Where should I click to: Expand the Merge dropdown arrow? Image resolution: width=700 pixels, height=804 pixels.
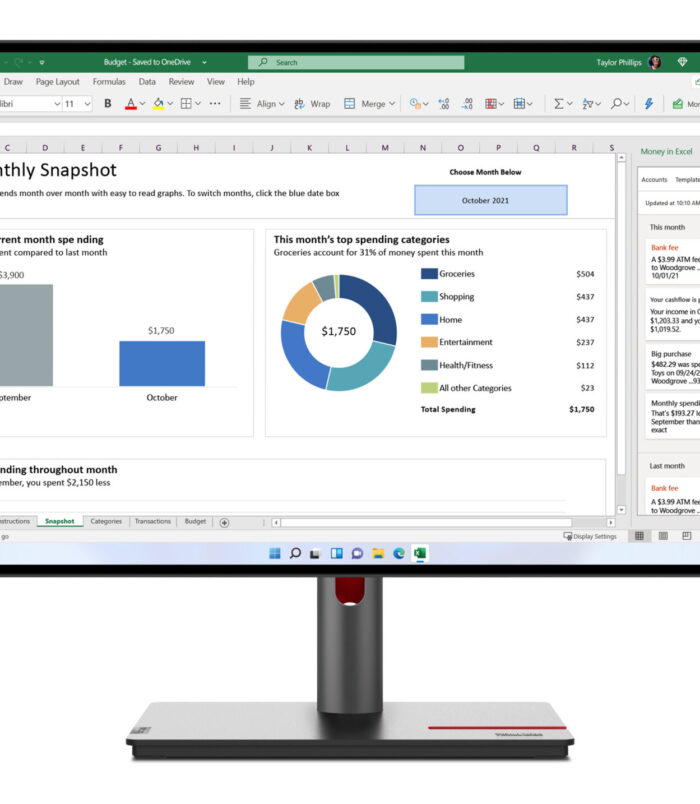392,104
